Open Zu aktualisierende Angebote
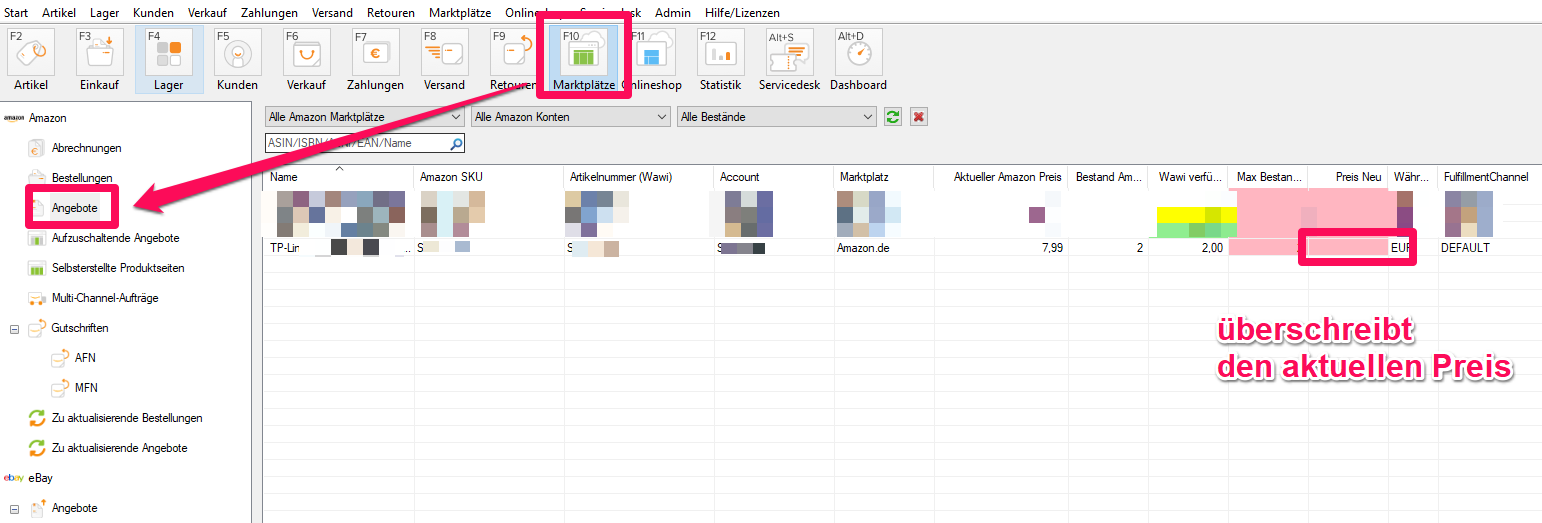 click(119, 448)
